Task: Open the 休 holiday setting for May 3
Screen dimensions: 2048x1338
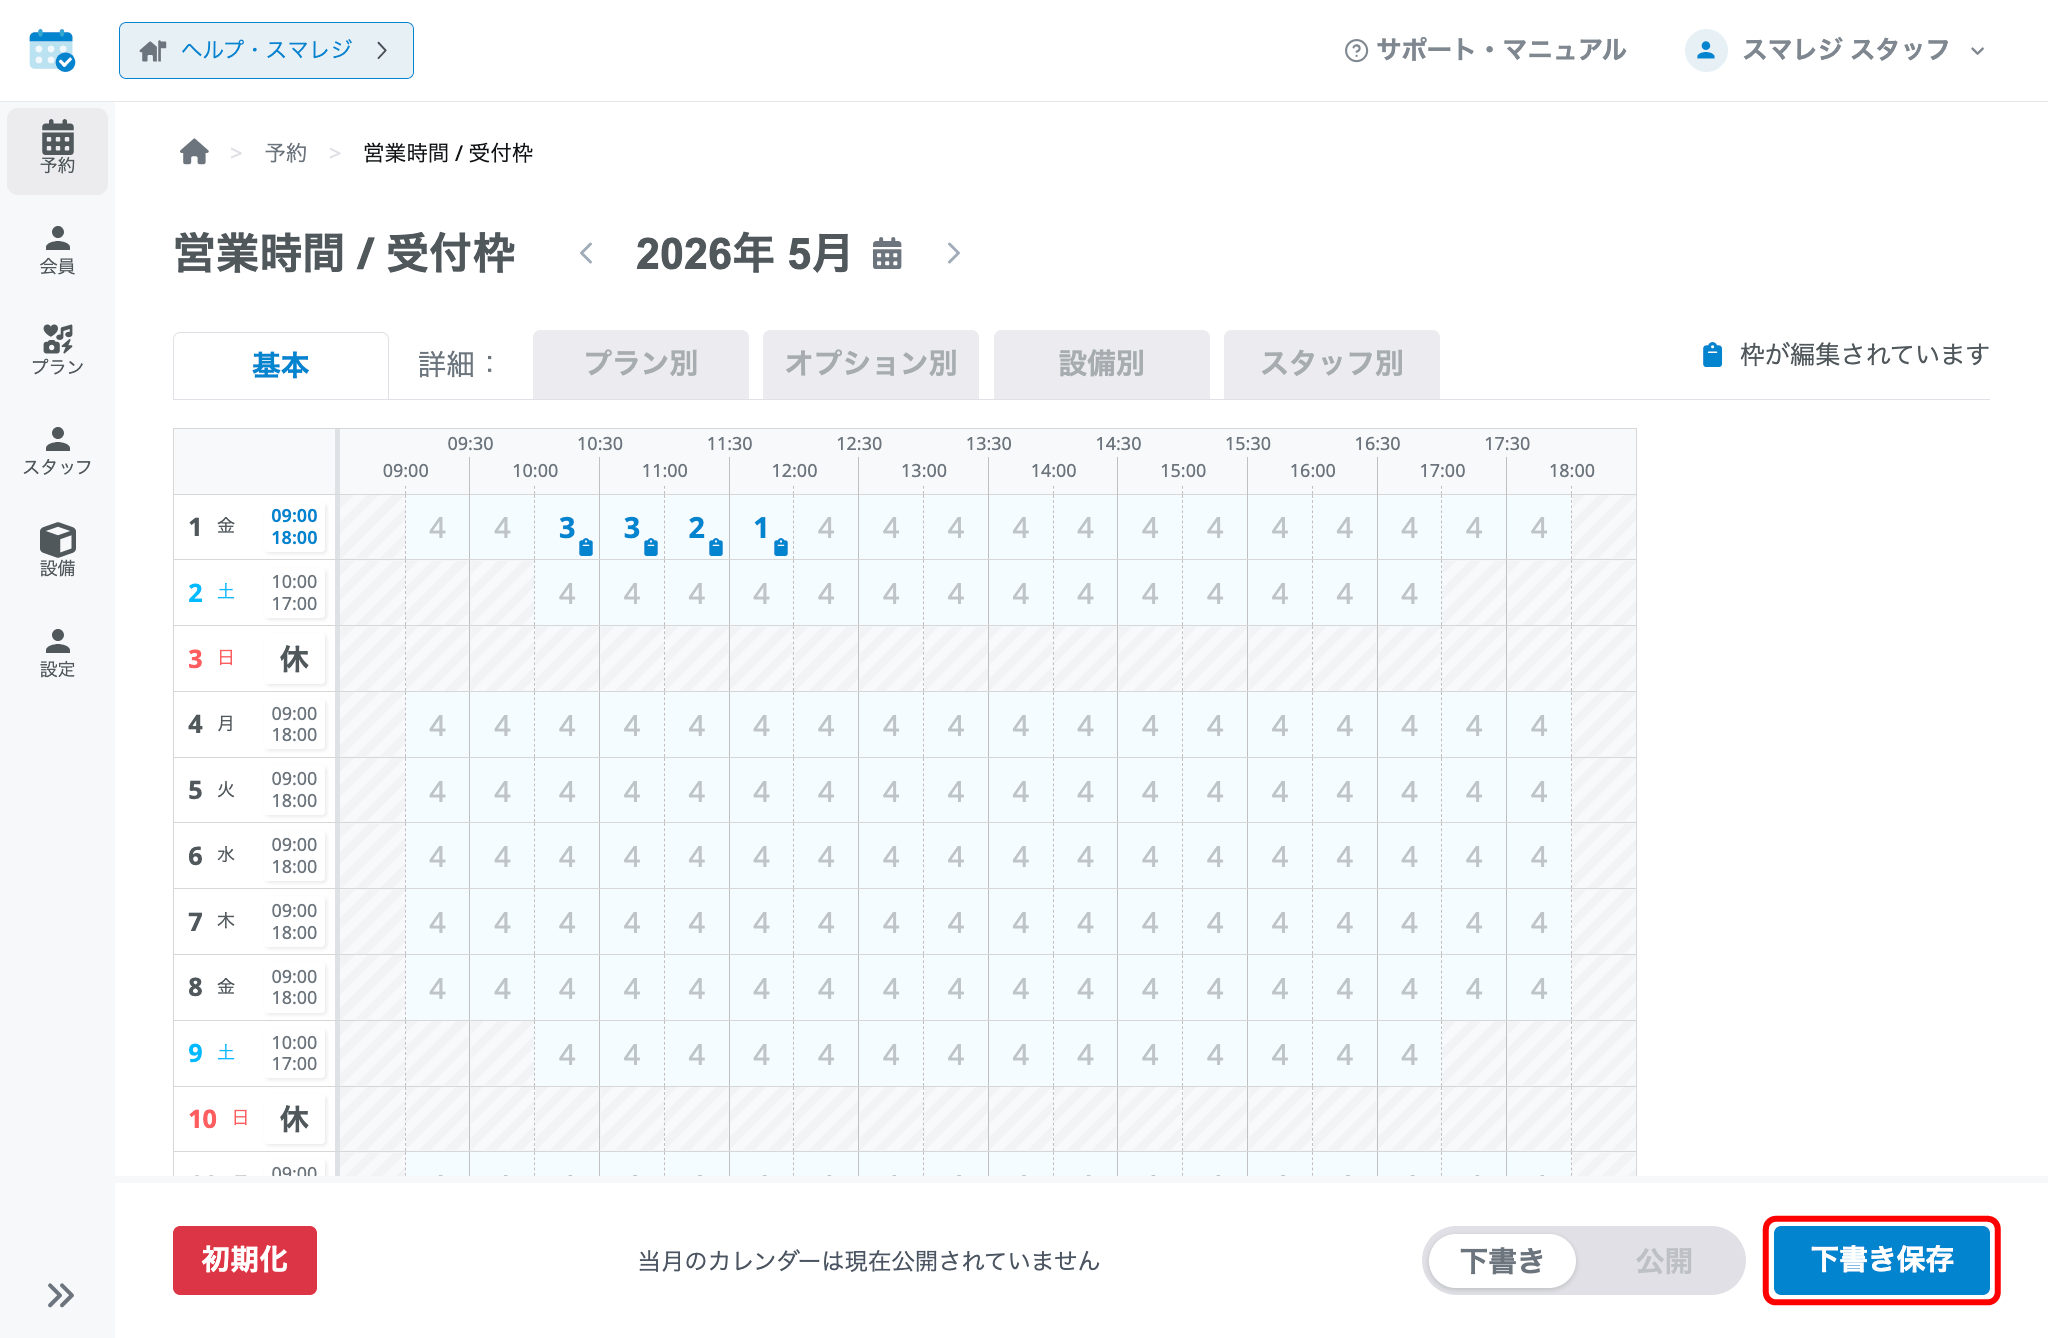Action: (x=294, y=659)
